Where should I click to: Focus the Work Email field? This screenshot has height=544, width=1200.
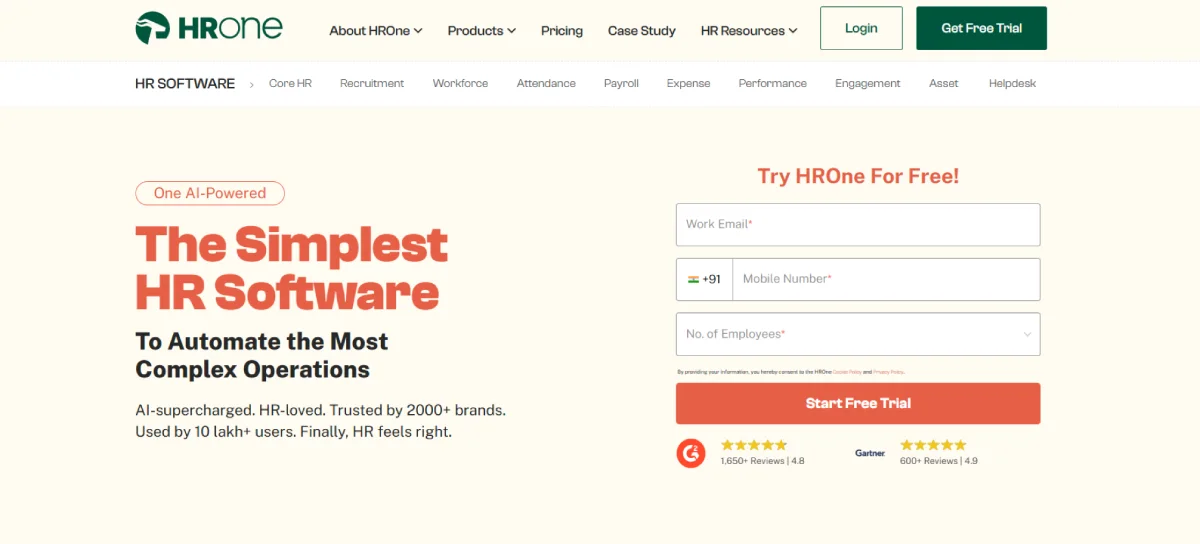point(858,225)
